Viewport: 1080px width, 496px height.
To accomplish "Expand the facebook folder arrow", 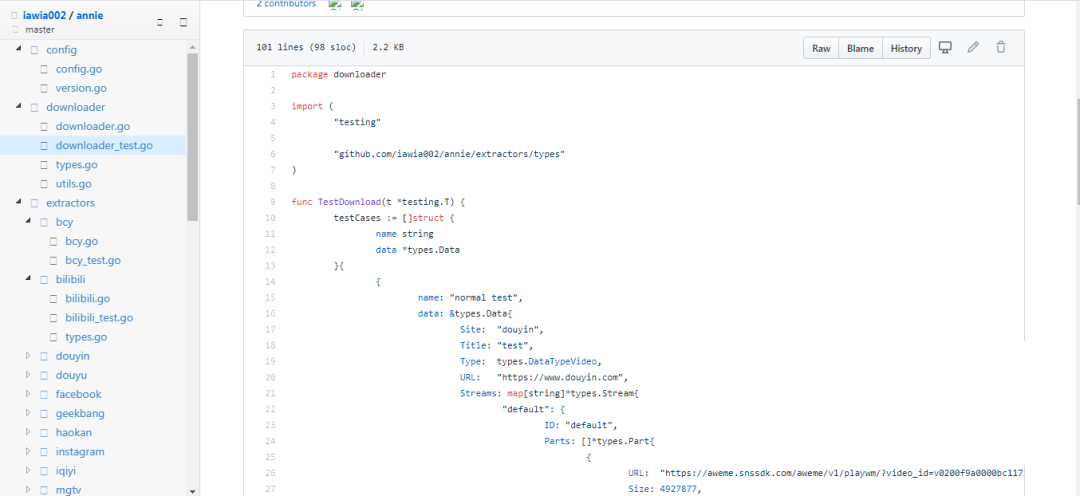I will 28,394.
